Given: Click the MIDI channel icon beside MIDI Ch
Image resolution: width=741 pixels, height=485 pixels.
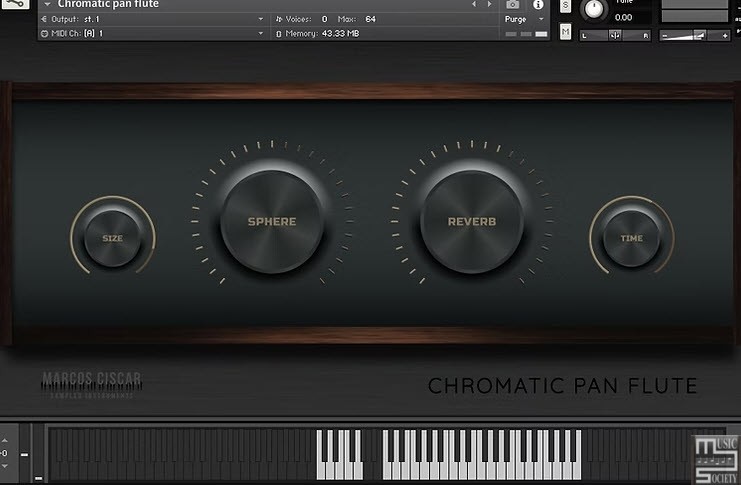Looking at the screenshot, I should click(44, 34).
